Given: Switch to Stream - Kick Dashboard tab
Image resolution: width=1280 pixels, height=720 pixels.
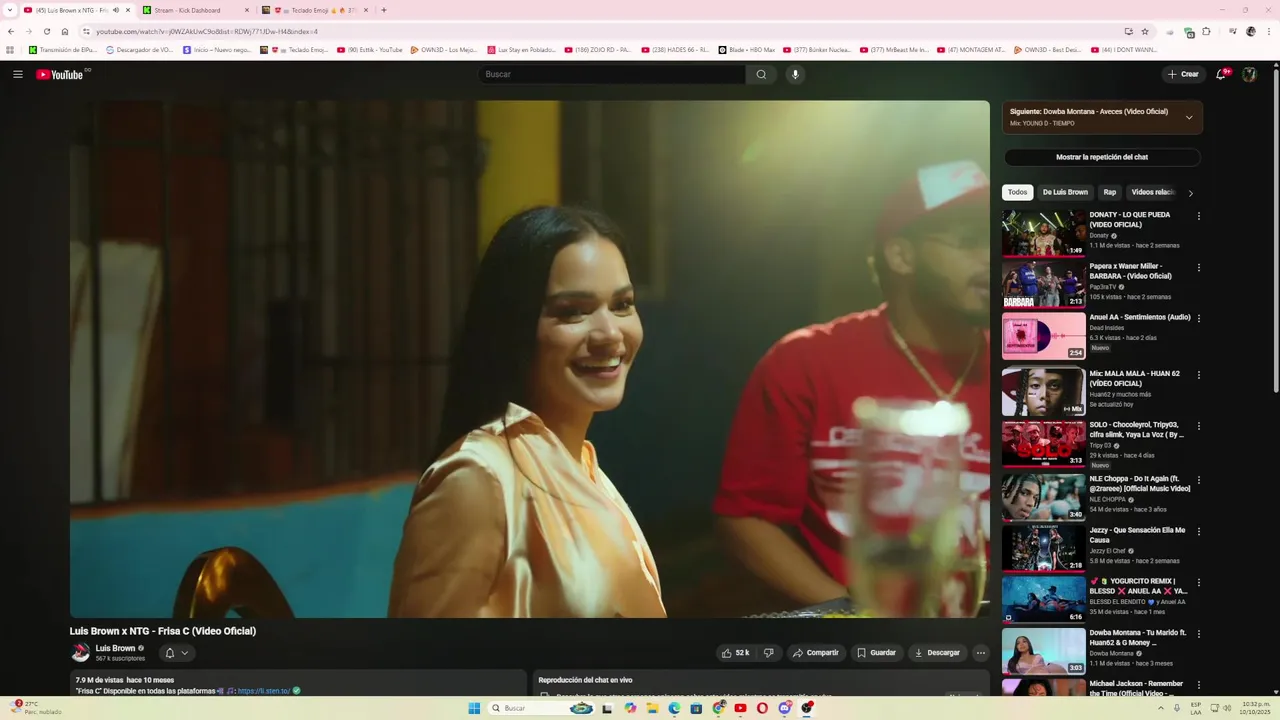Looking at the screenshot, I should click(x=195, y=10).
